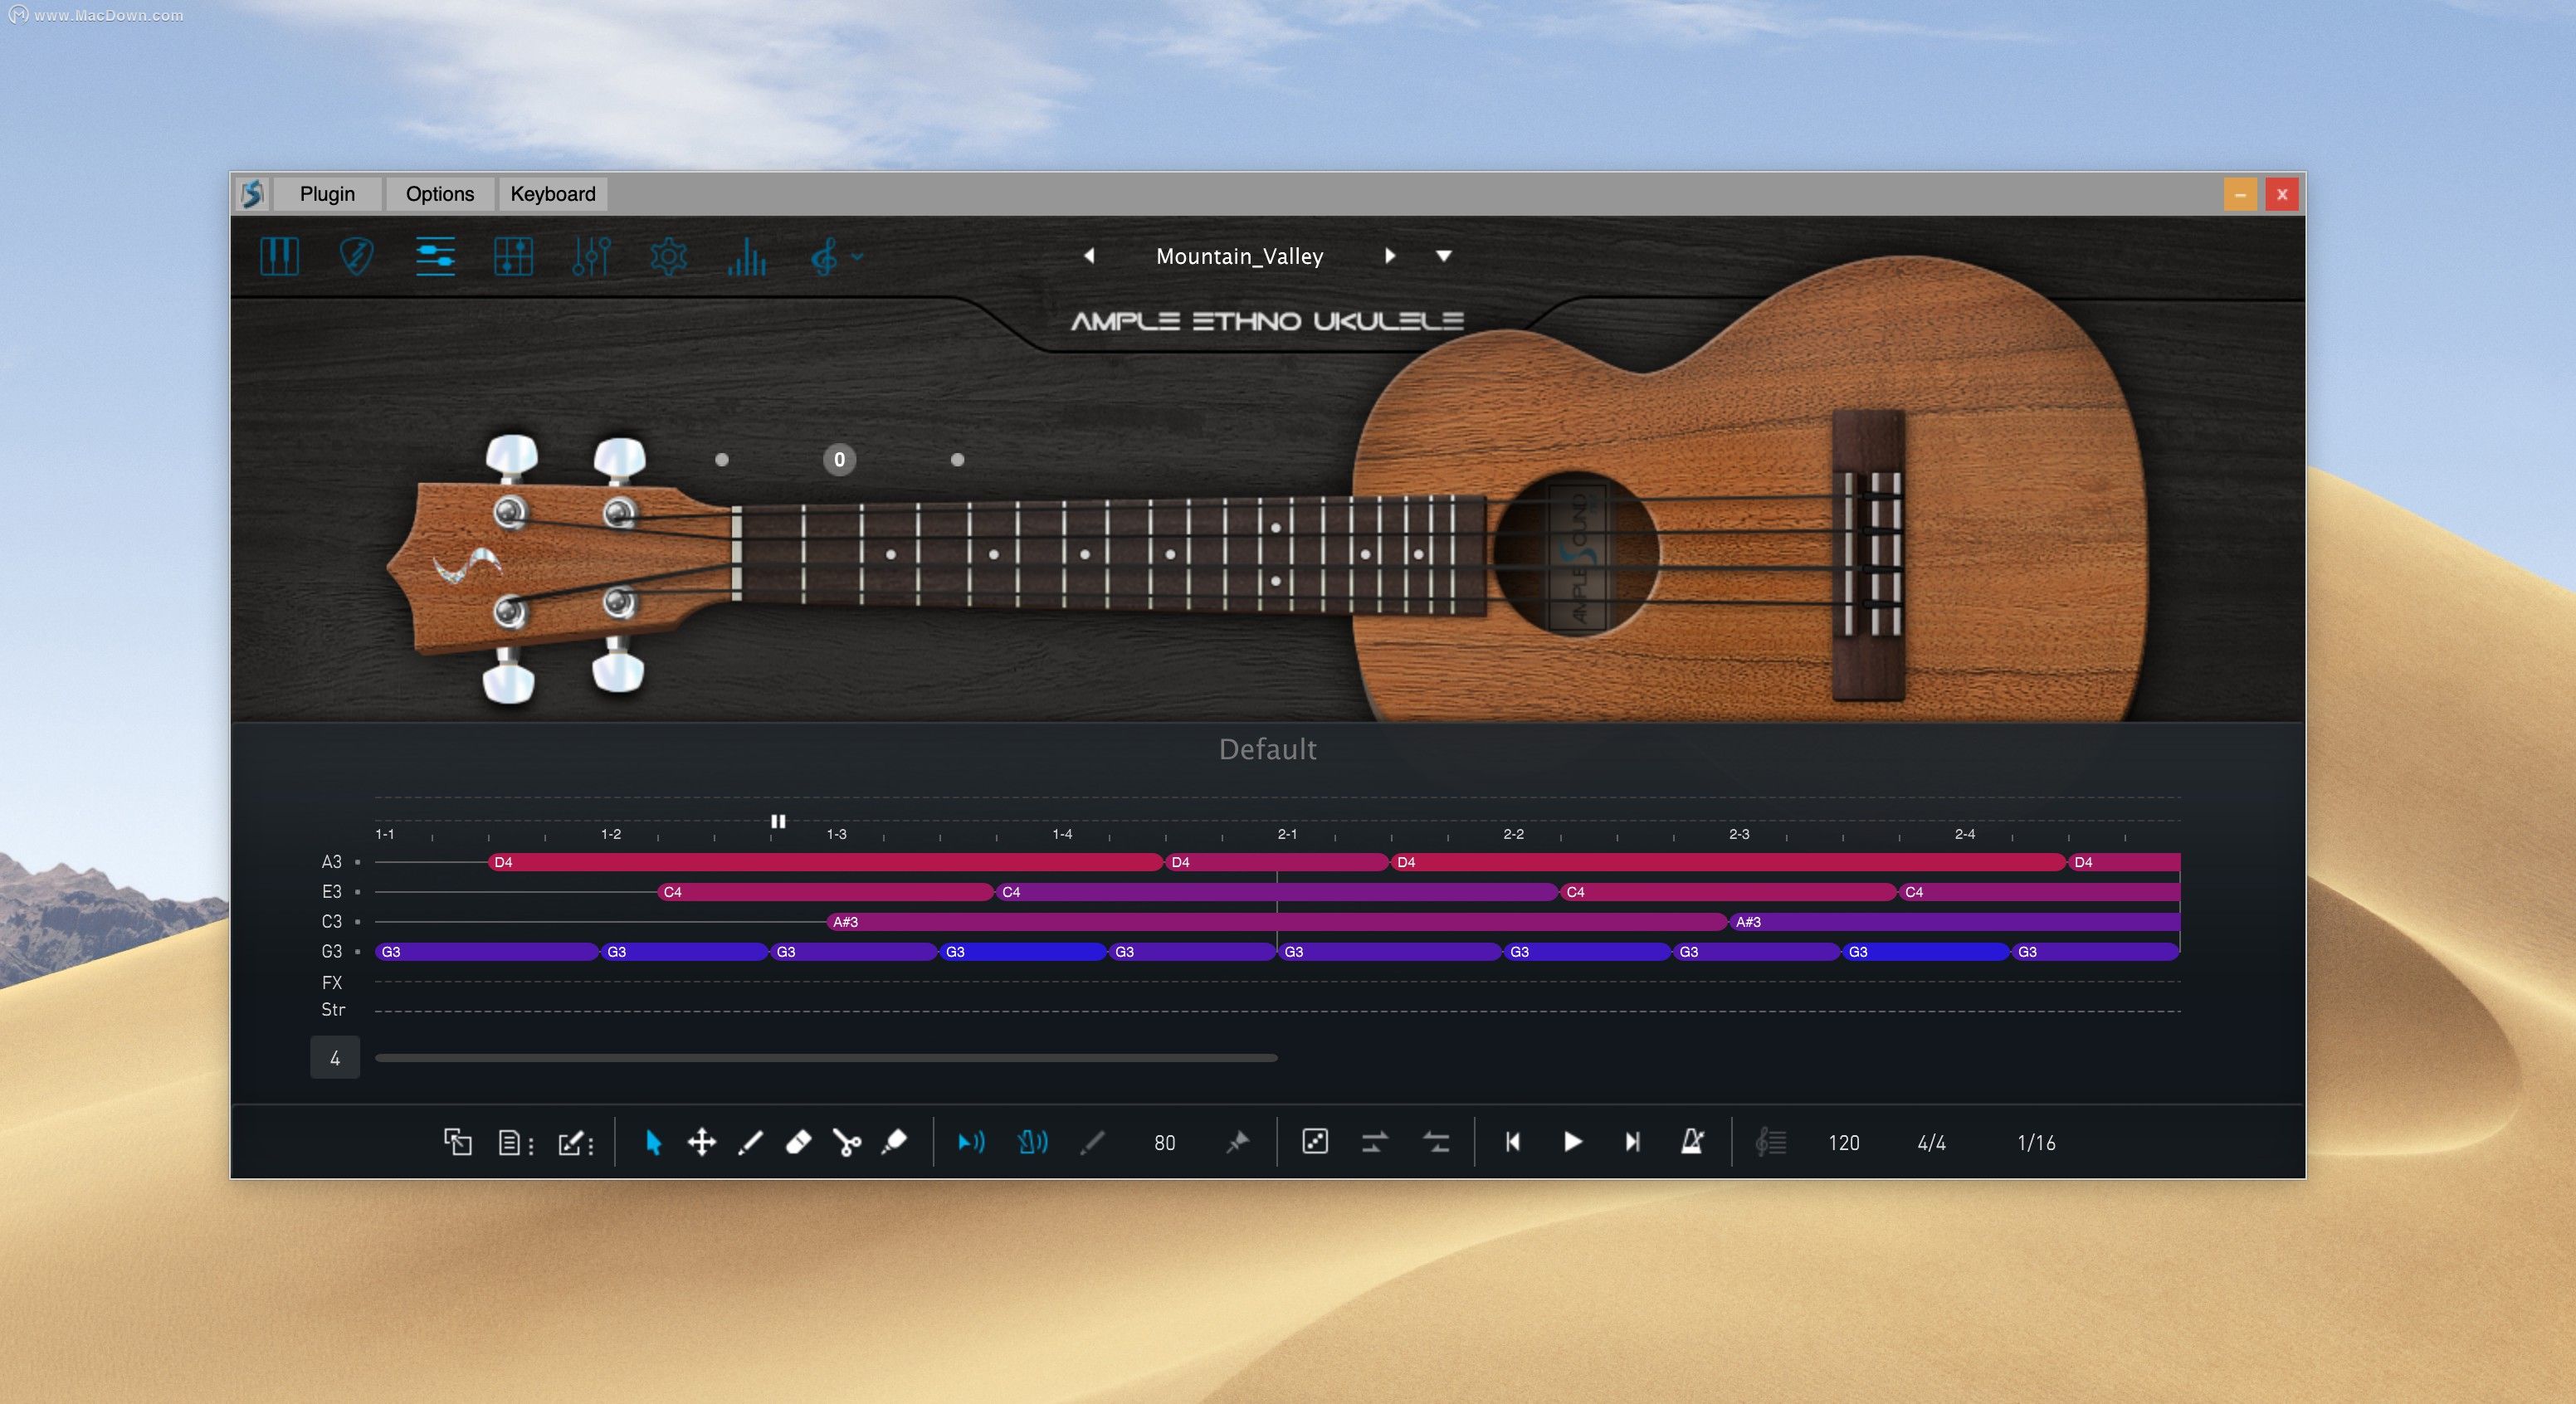
Task: Toggle the E3 string dot
Action: 358,892
